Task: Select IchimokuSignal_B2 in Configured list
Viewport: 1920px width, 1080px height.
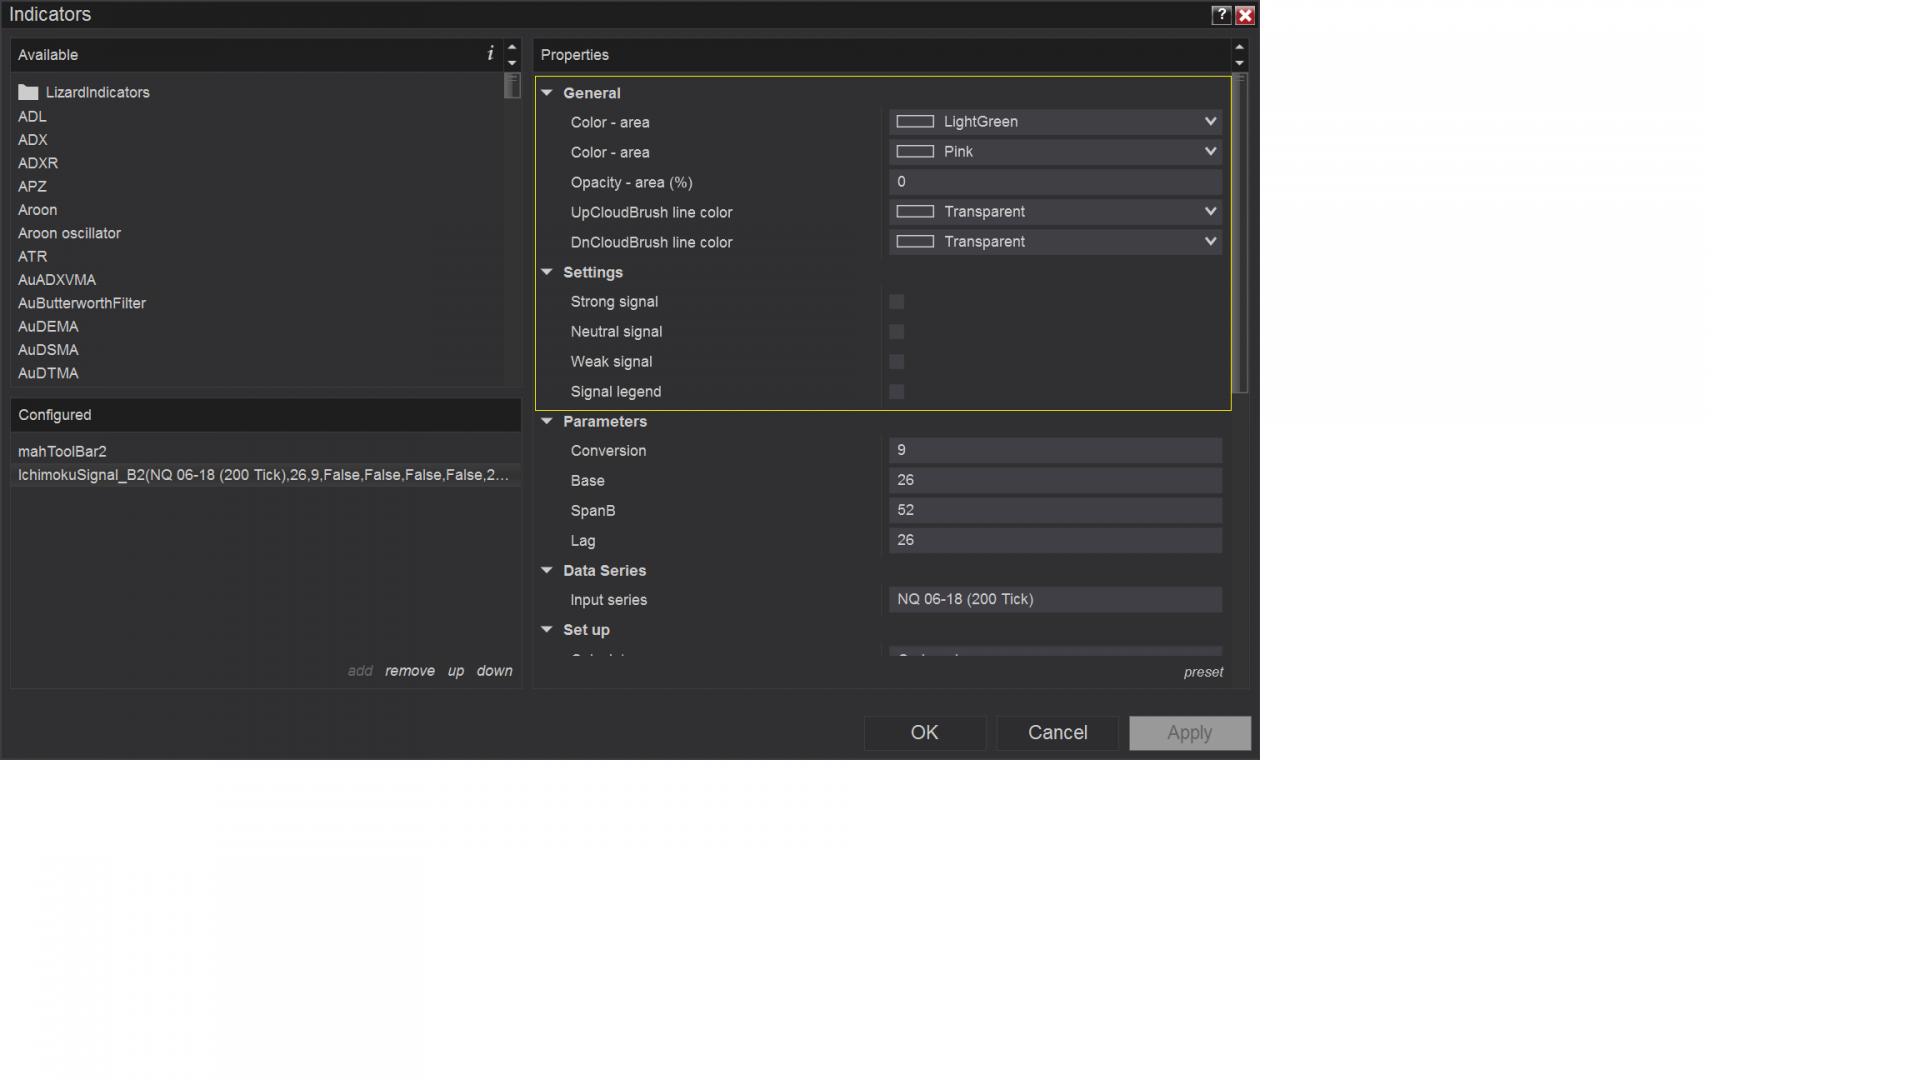Action: click(262, 475)
